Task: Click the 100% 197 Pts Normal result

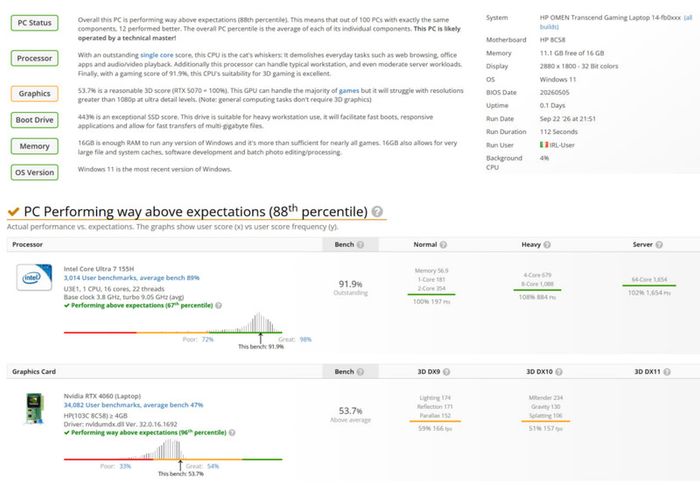Action: pos(431,302)
